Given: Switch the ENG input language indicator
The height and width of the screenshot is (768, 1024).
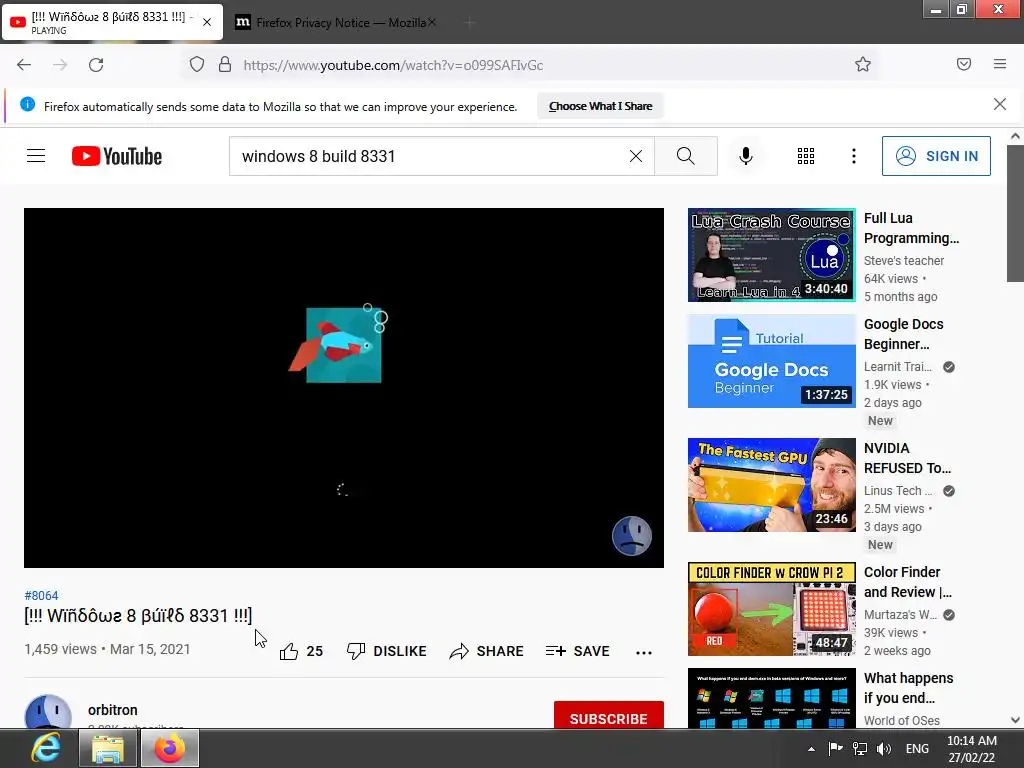Looking at the screenshot, I should 917,748.
